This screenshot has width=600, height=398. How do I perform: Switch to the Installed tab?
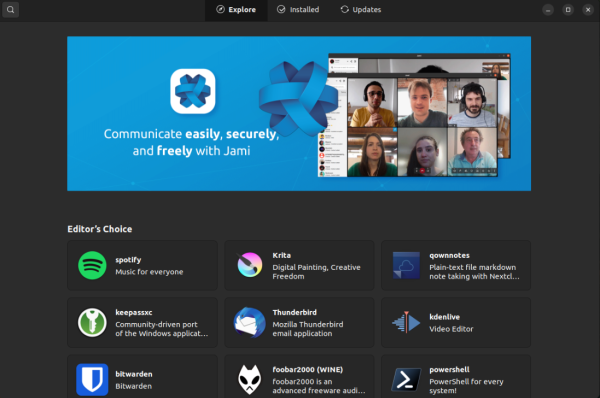click(x=298, y=10)
